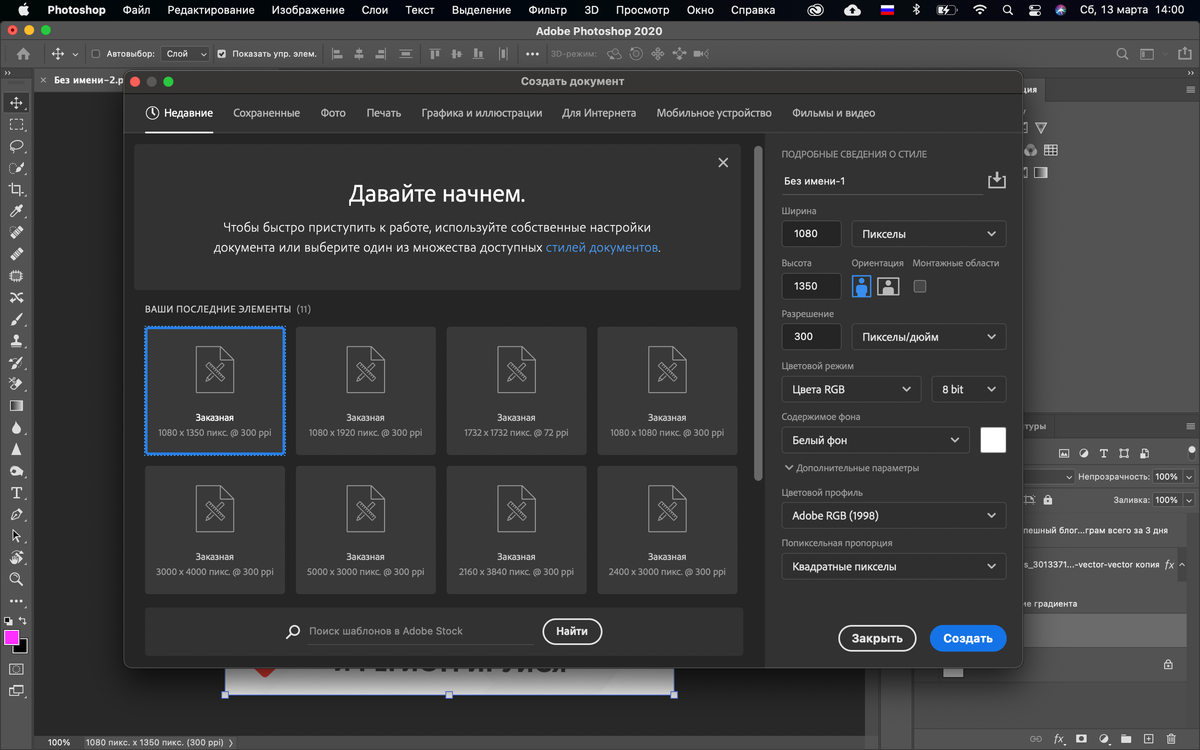Open Creative Cloud icon in menu bar
This screenshot has width=1200, height=750.
tap(816, 10)
